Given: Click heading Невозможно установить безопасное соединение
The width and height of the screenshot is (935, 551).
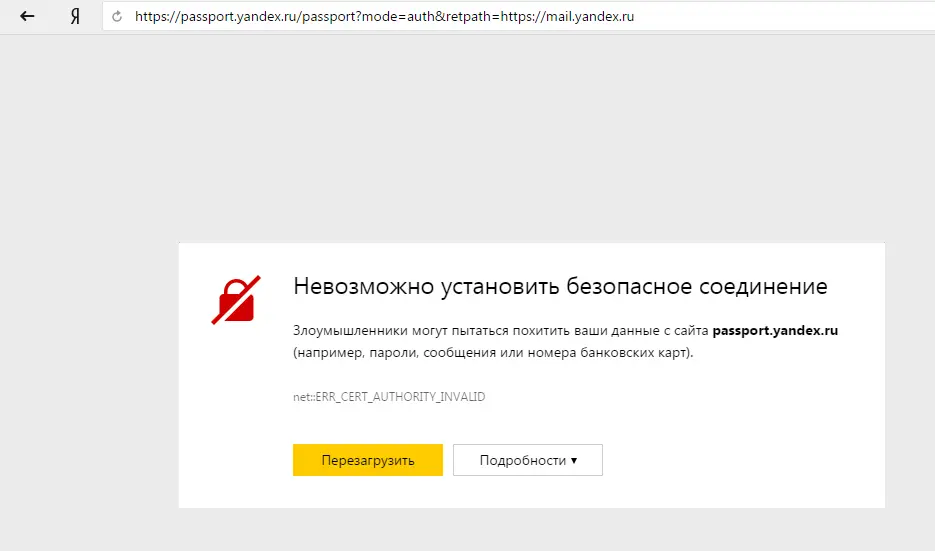Looking at the screenshot, I should click(x=560, y=286).
